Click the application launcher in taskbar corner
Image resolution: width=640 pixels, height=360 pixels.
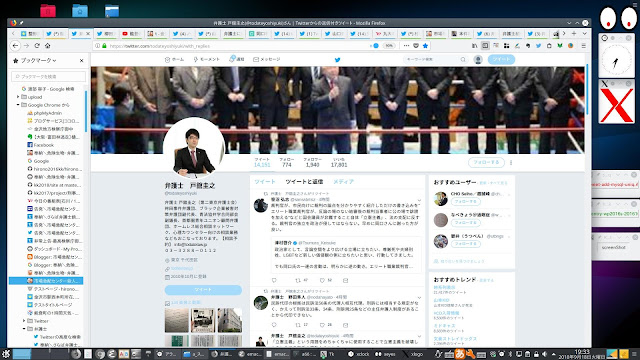click(x=6, y=354)
